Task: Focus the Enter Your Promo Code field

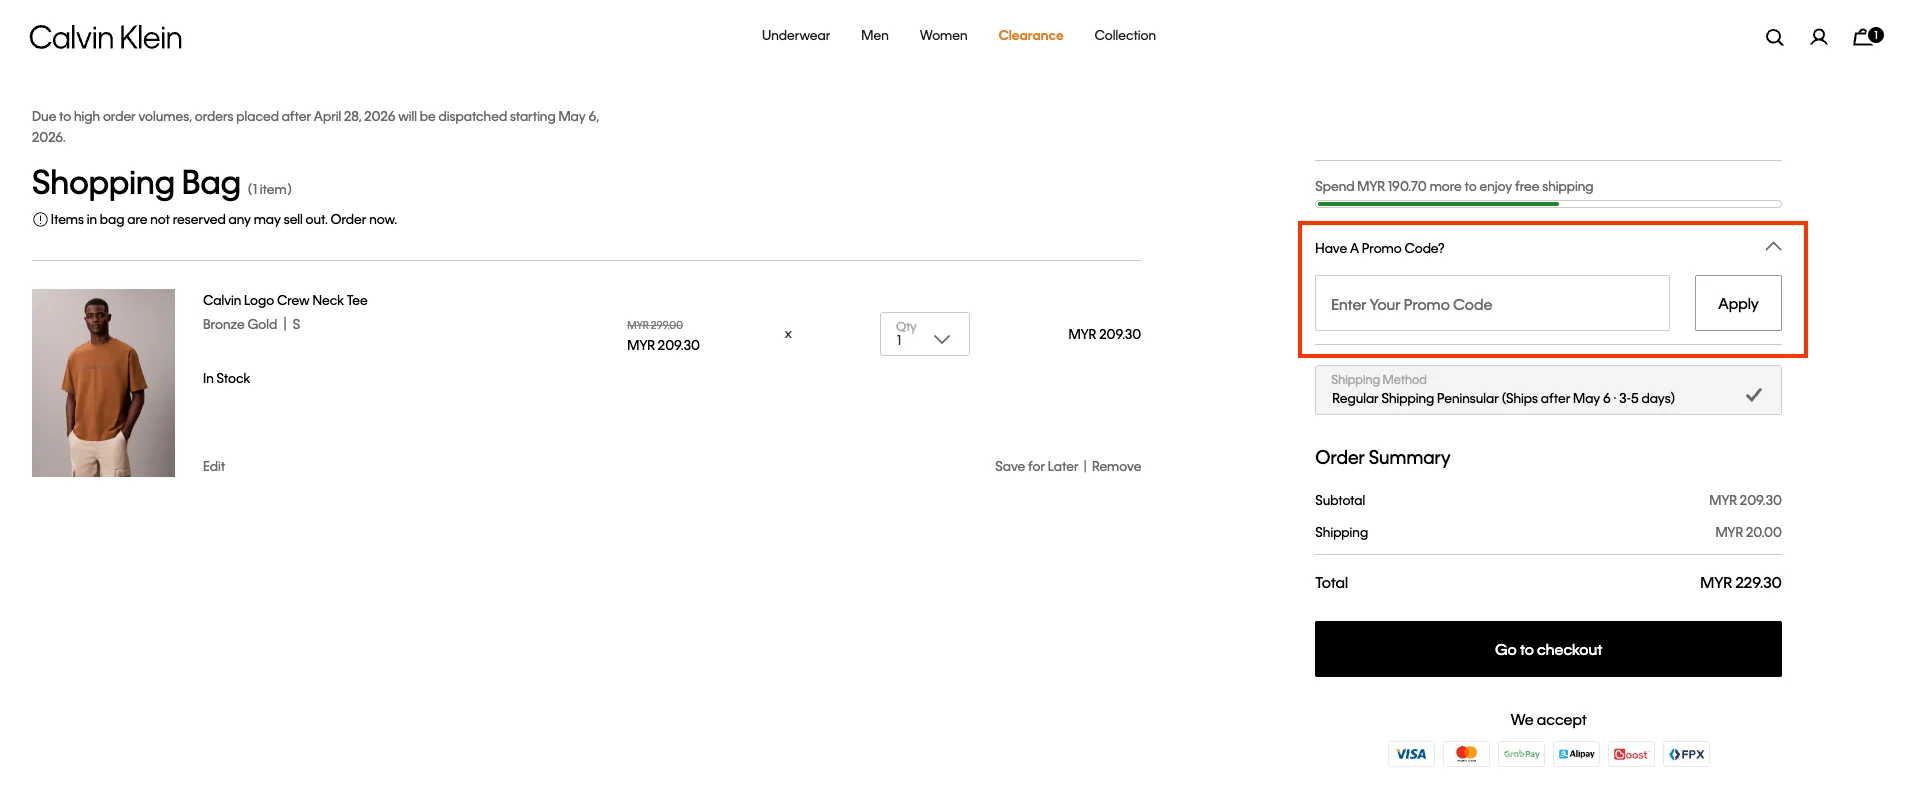Action: [1491, 303]
